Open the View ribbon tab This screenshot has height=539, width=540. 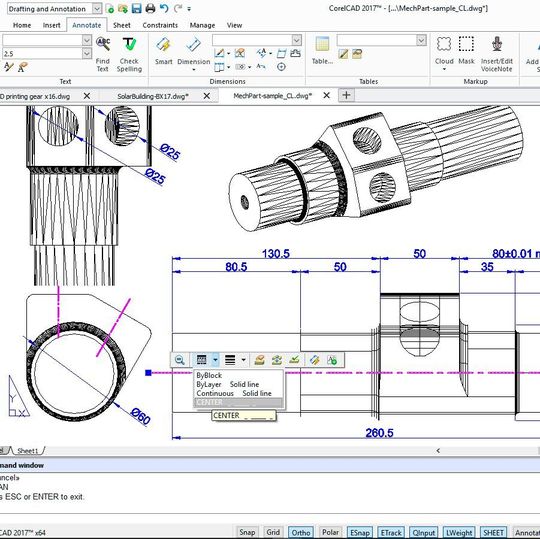234,25
